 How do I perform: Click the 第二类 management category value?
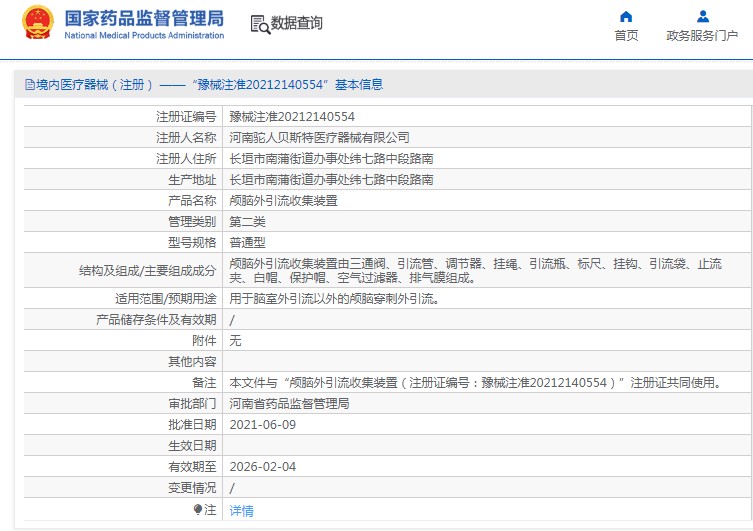pyautogui.click(x=247, y=222)
